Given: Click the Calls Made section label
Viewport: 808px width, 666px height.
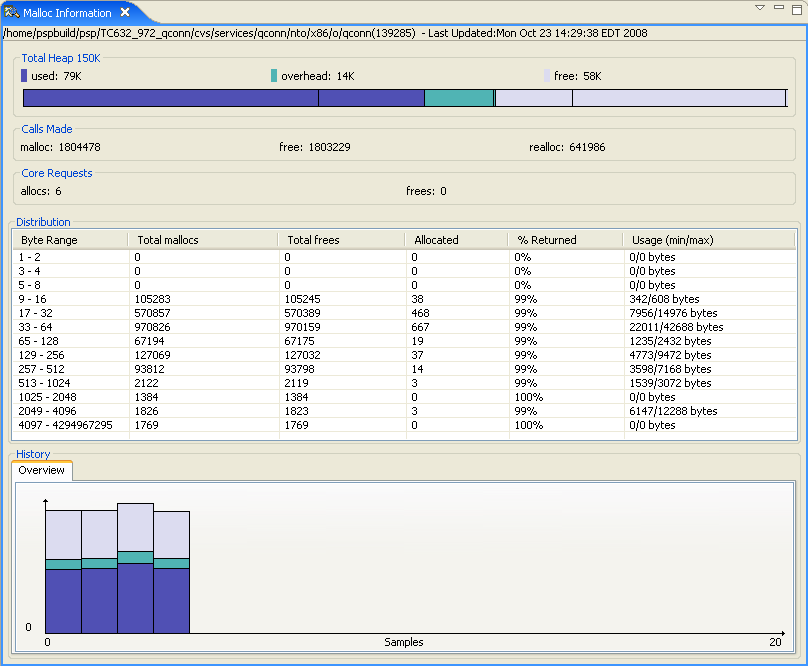Looking at the screenshot, I should click(x=46, y=129).
